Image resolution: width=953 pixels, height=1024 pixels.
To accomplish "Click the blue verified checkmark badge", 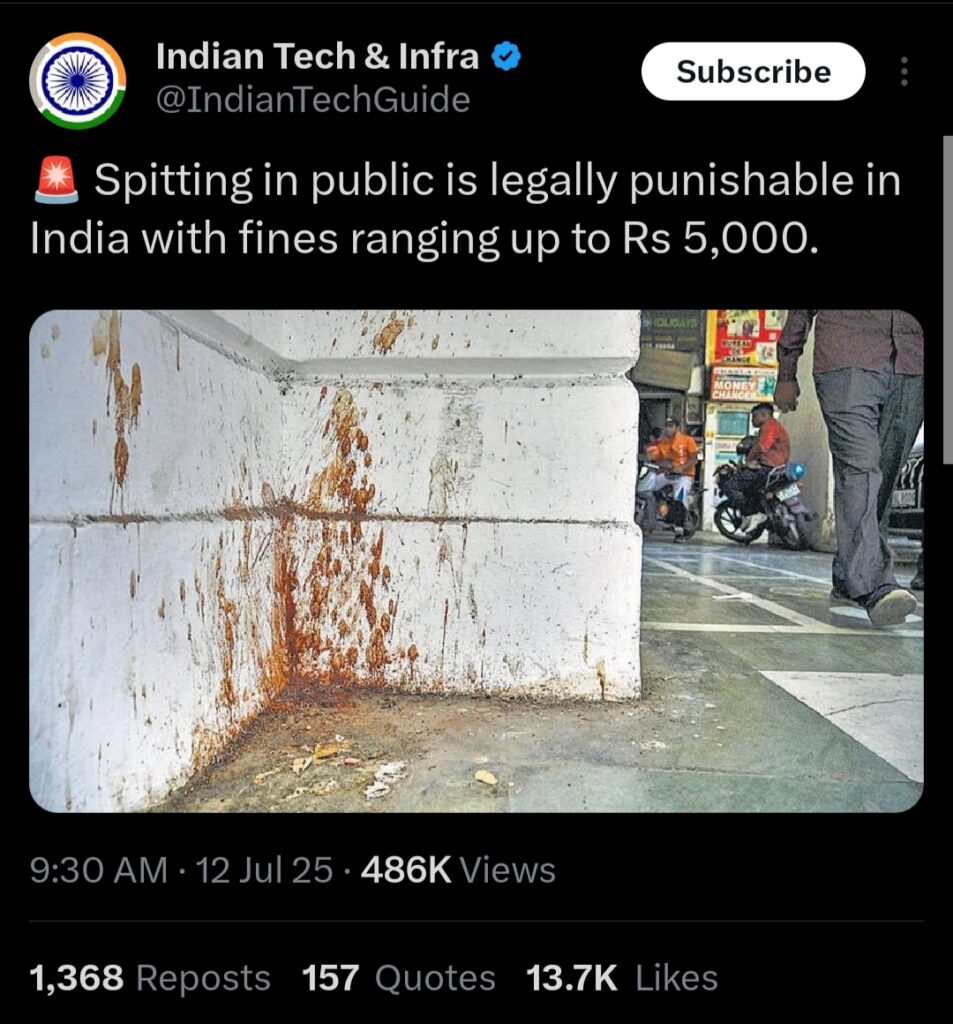I will [x=506, y=57].
